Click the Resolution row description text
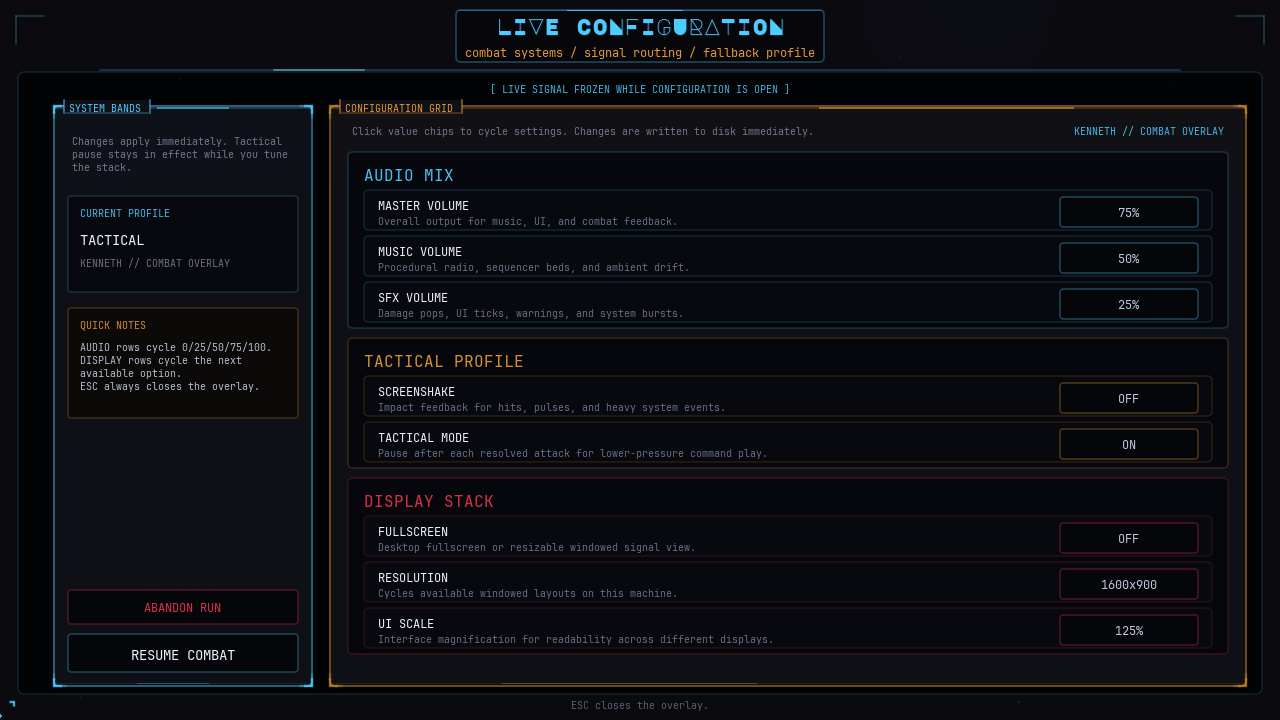Screen dimensions: 1280x720 [x=527, y=593]
